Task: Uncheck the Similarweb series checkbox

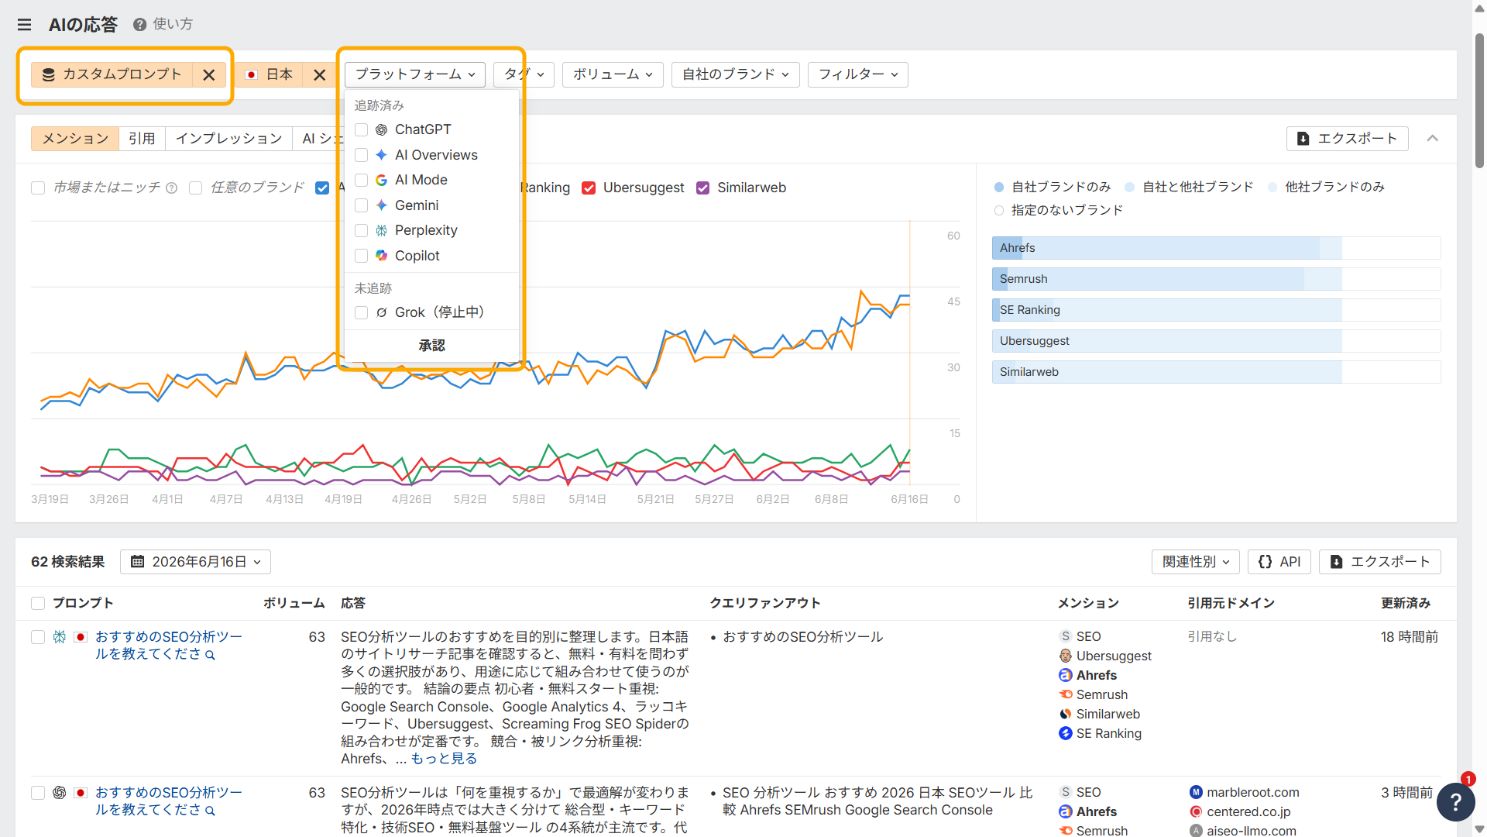Action: point(703,188)
